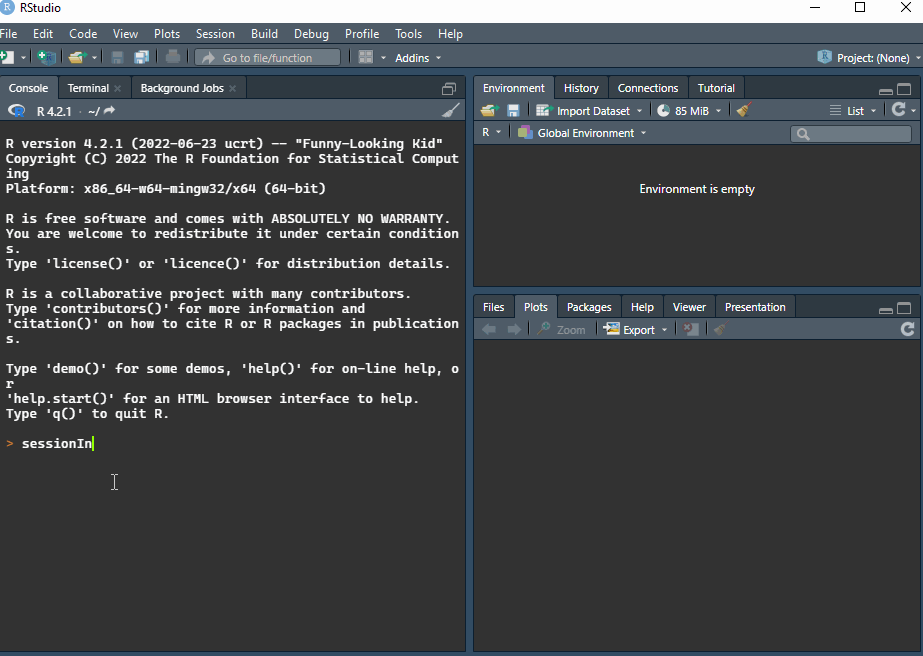Click the Environment search field
The height and width of the screenshot is (656, 923).
(851, 134)
